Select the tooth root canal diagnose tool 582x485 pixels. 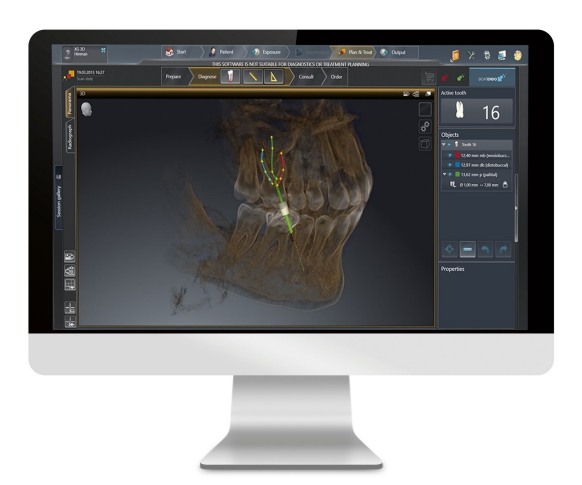point(230,77)
